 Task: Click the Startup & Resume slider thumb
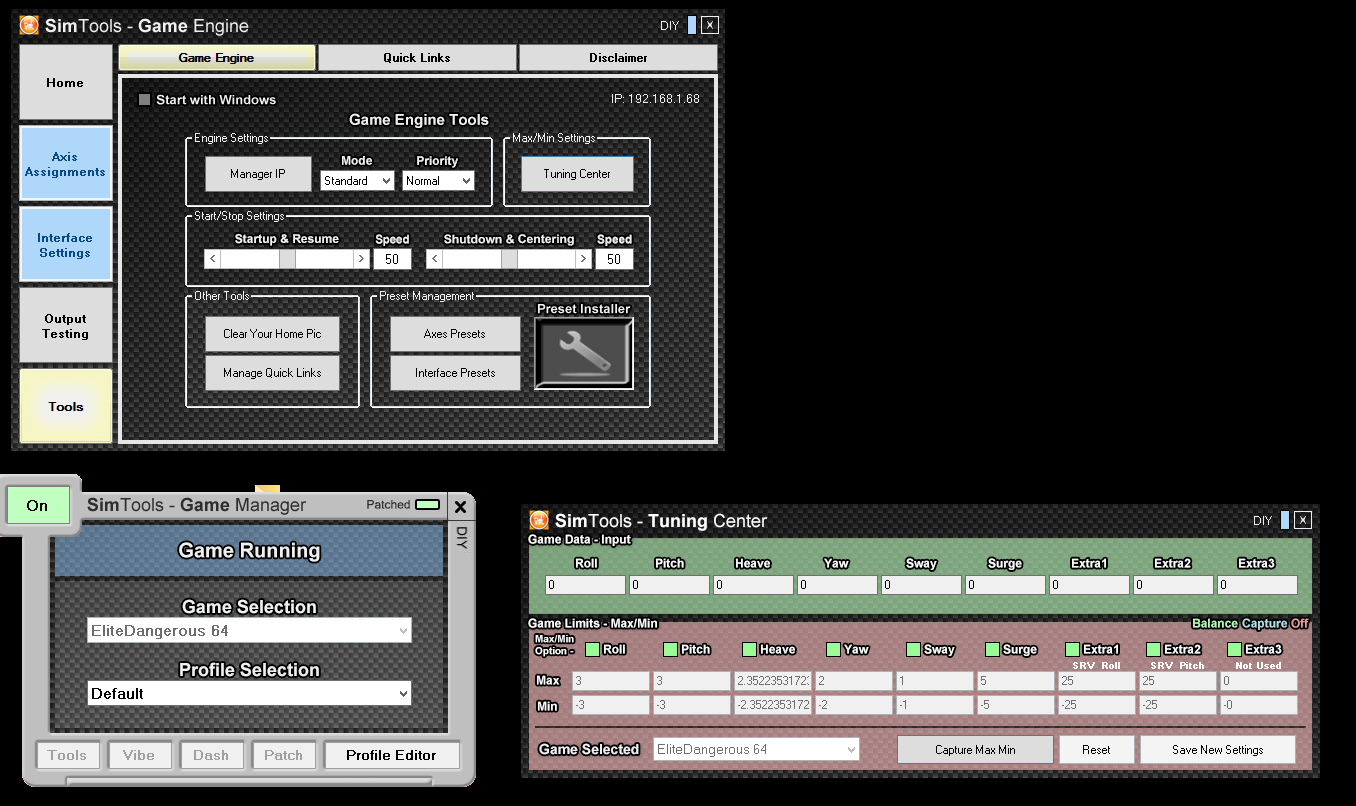pos(287,259)
